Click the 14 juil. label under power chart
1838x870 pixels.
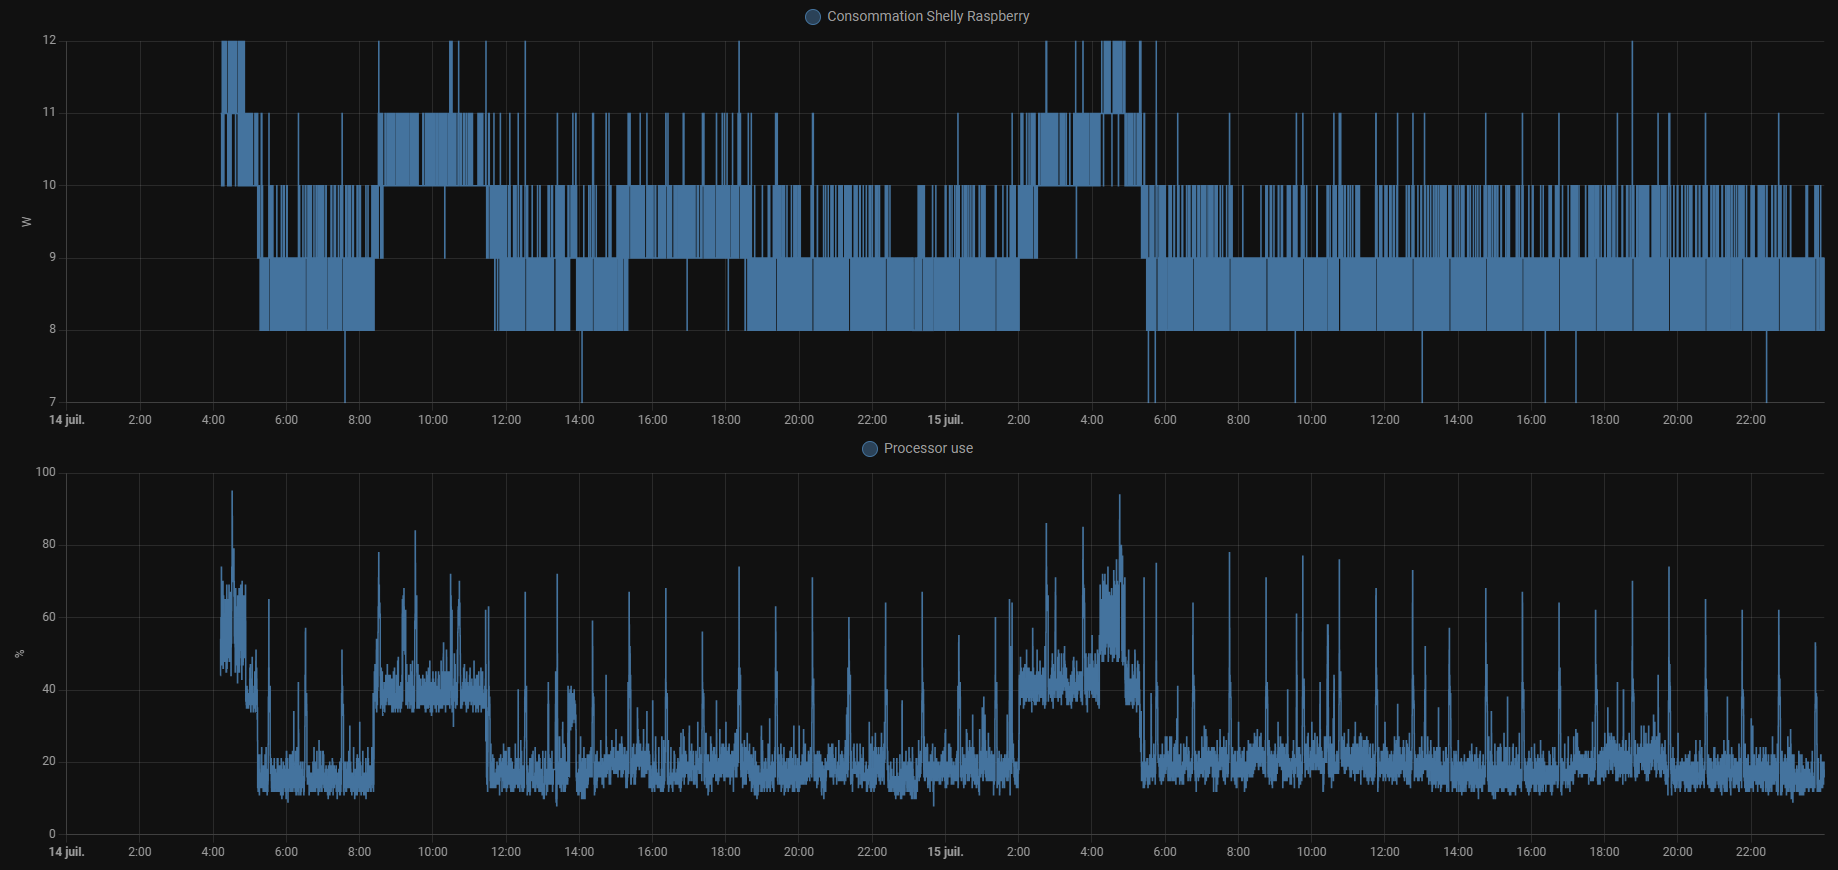(x=67, y=420)
